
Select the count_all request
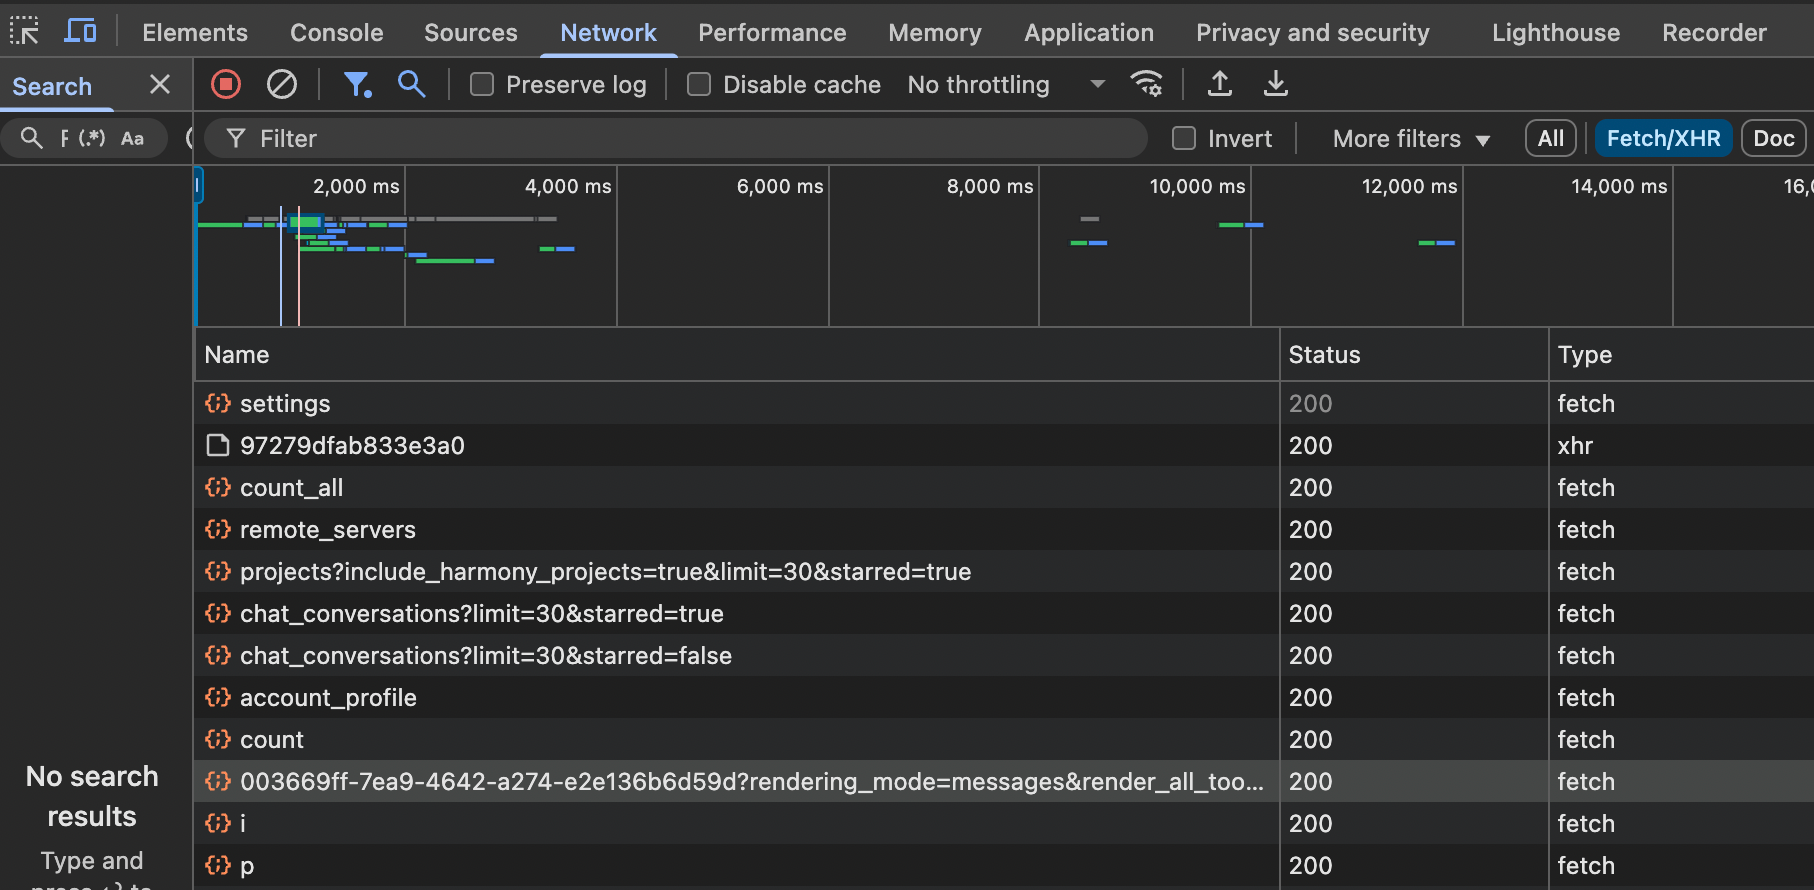click(1004, 487)
